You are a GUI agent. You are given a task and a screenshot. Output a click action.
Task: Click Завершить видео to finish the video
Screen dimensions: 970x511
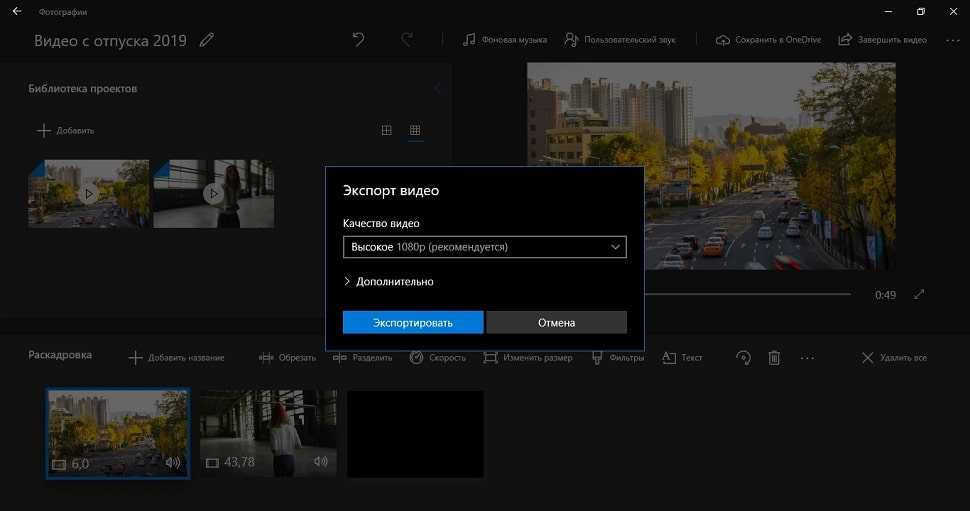(x=883, y=40)
